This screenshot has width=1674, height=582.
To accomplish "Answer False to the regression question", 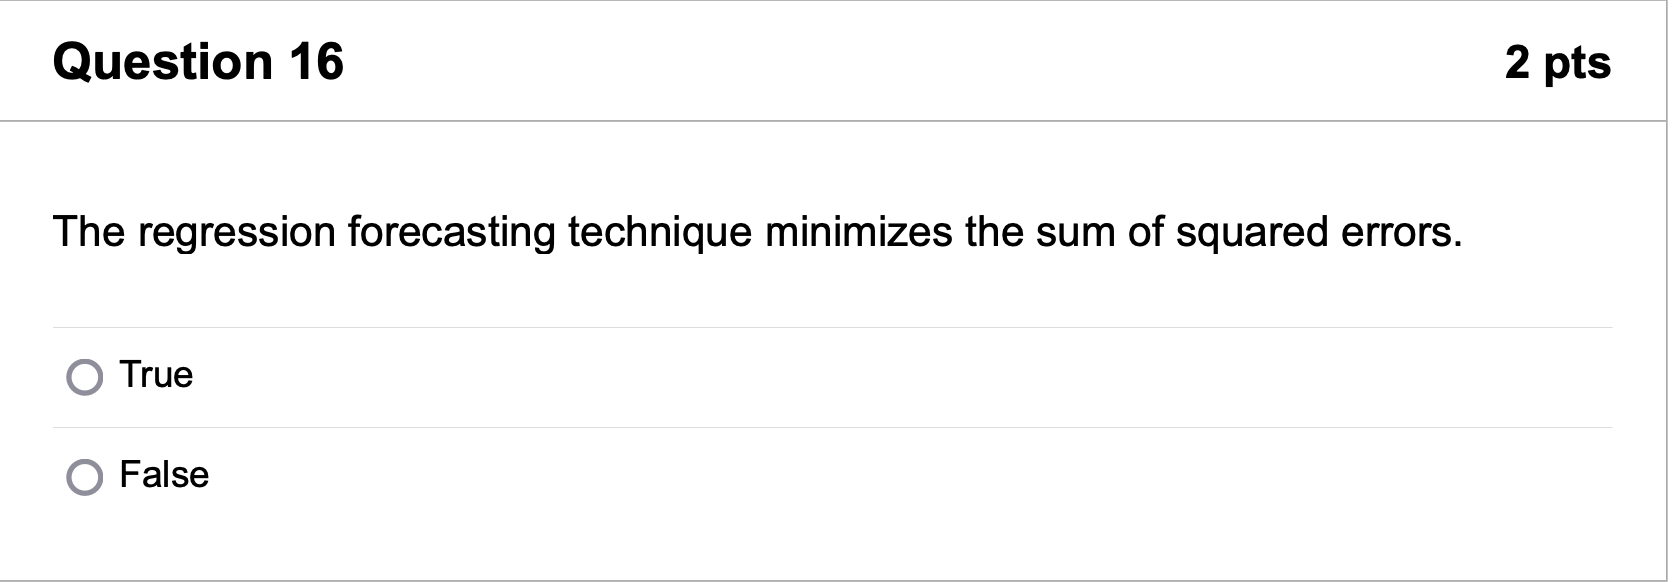I will click(x=85, y=476).
